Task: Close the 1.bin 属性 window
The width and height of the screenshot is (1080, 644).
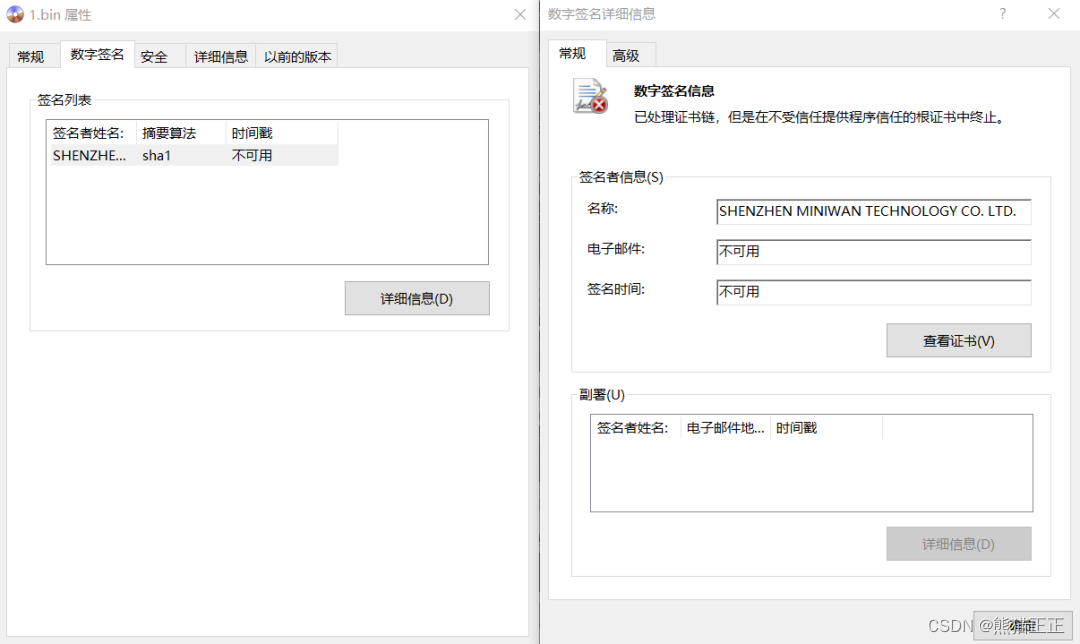Action: [520, 14]
